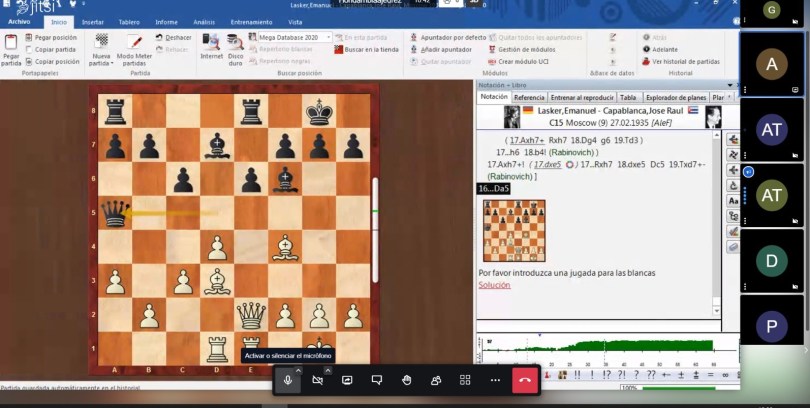The width and height of the screenshot is (810, 408).
Task: Open the Tablero ribbon tab
Action: point(129,21)
